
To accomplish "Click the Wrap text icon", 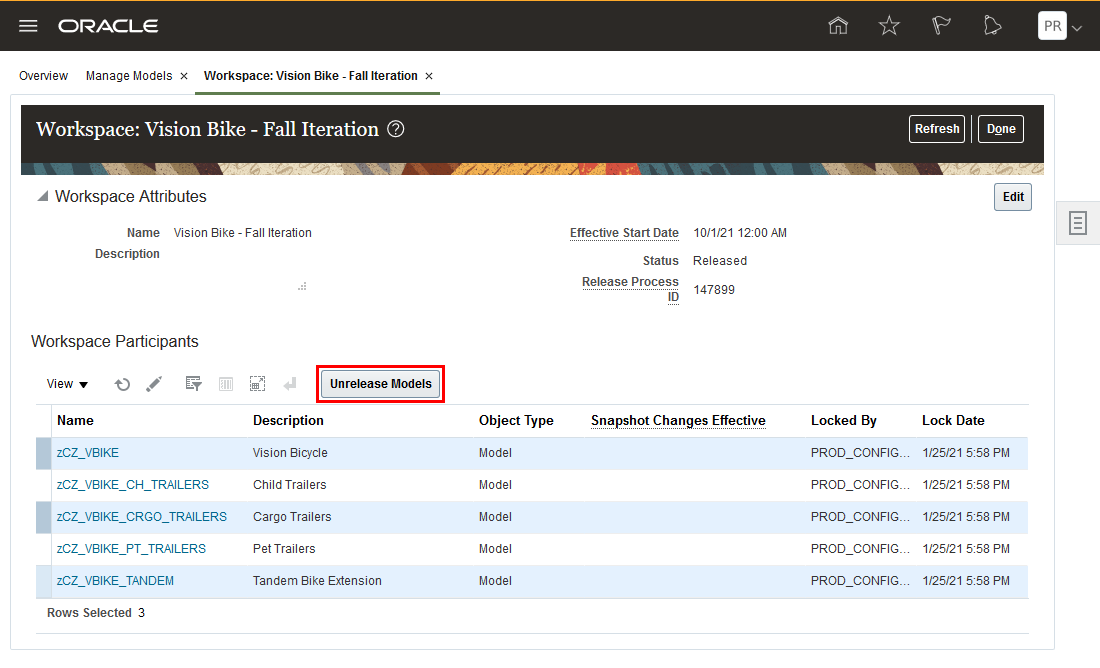I will click(290, 384).
